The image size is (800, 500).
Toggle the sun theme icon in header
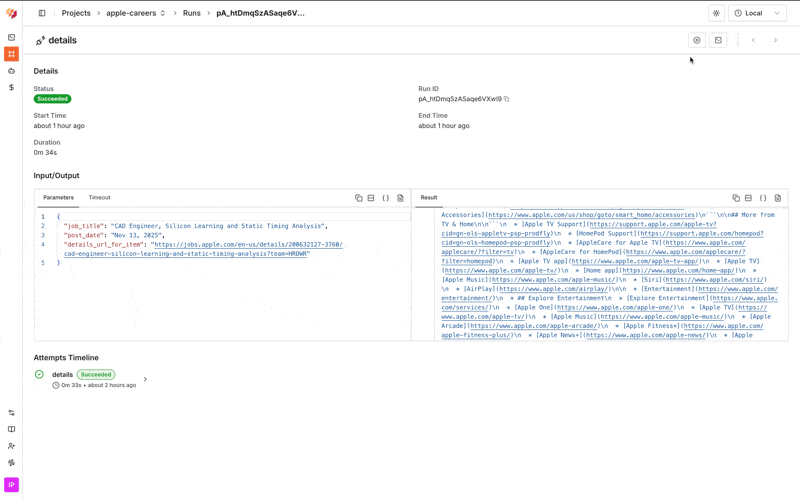point(716,13)
